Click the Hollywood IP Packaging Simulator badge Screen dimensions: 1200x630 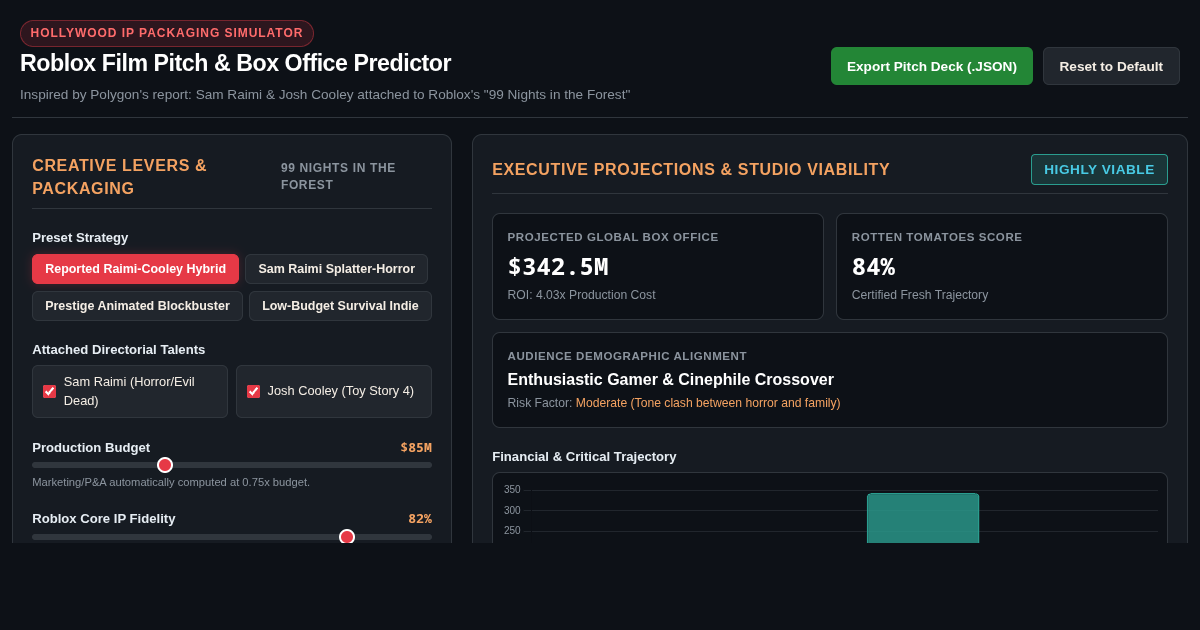tap(167, 33)
